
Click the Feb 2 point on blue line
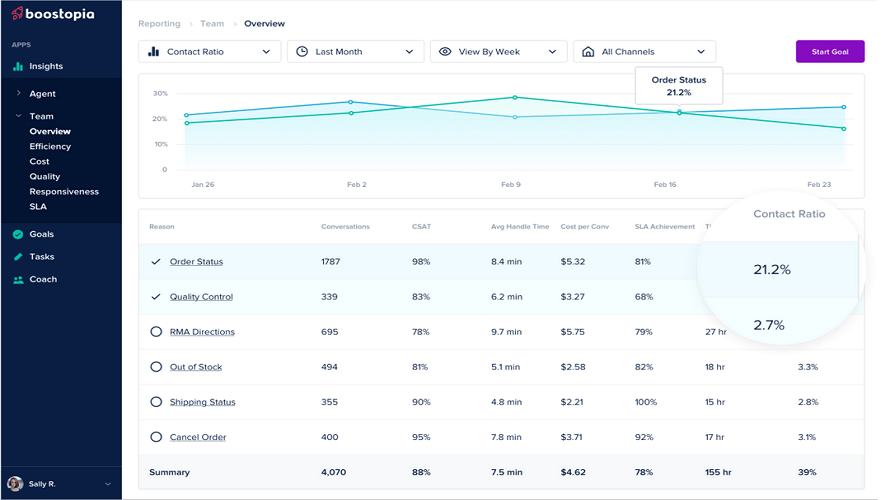[350, 102]
